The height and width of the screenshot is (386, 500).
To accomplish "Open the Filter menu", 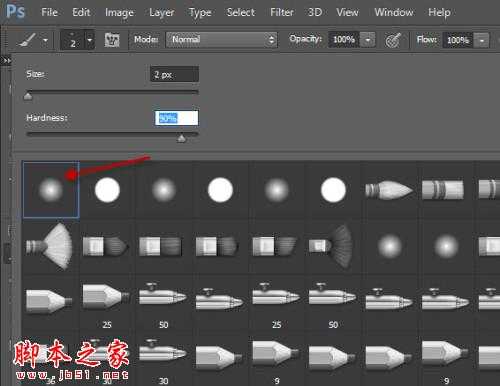I will (282, 12).
